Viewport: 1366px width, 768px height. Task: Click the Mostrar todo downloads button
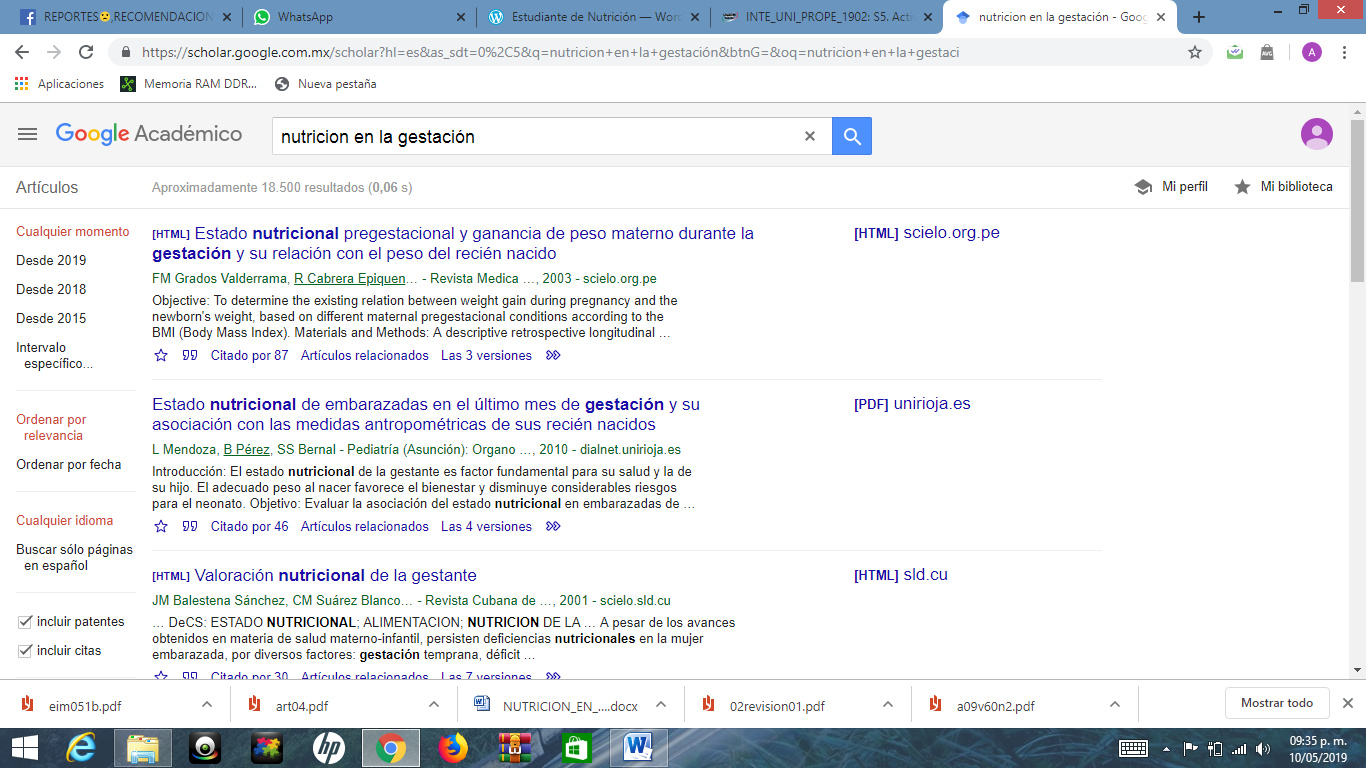1276,703
